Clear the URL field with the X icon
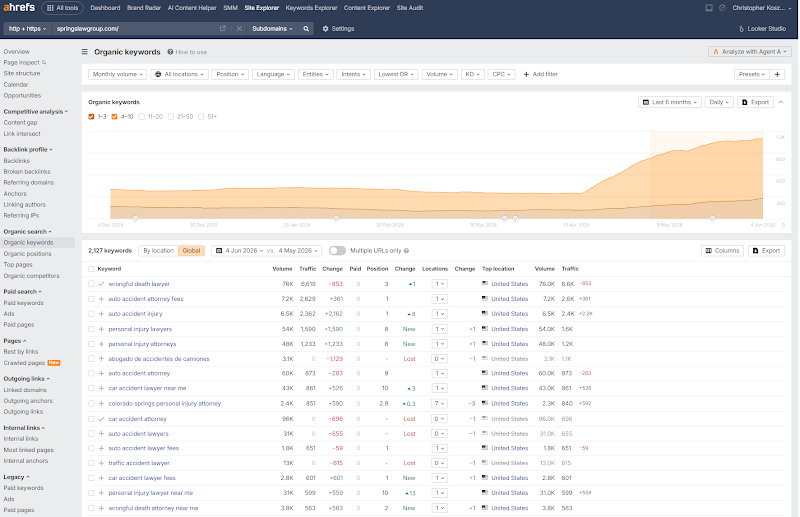Screen dimensions: 800x517 pos(239,29)
